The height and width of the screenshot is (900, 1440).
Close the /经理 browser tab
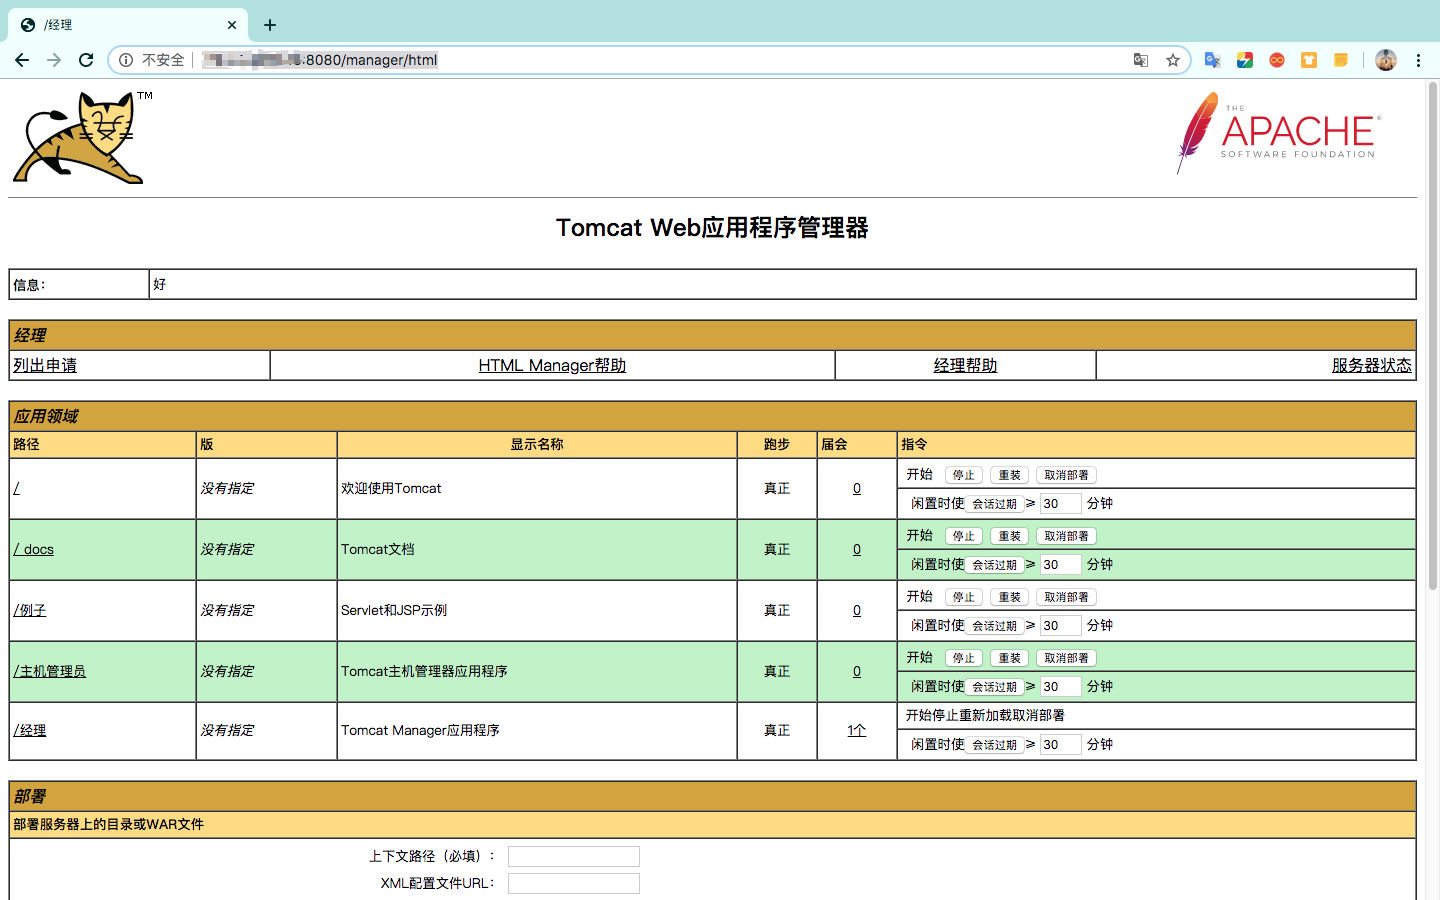(232, 25)
